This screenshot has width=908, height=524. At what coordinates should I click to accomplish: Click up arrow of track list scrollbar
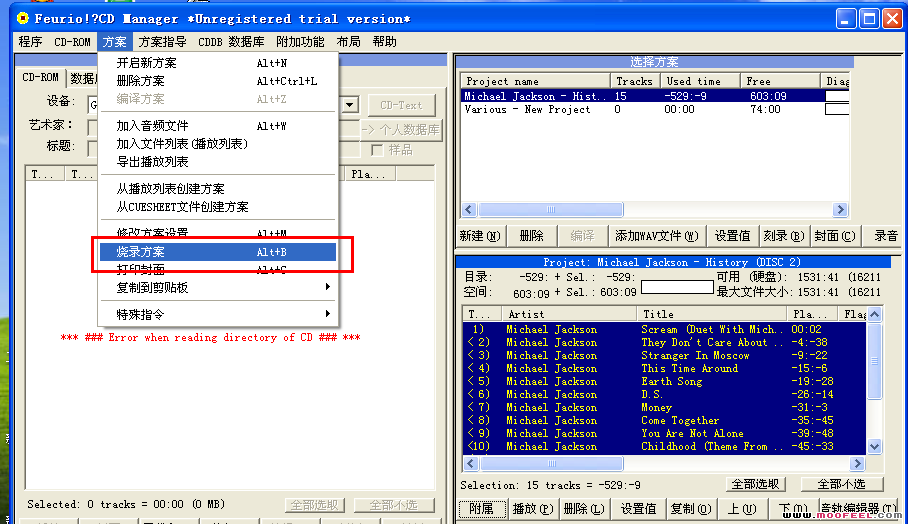pos(874,314)
